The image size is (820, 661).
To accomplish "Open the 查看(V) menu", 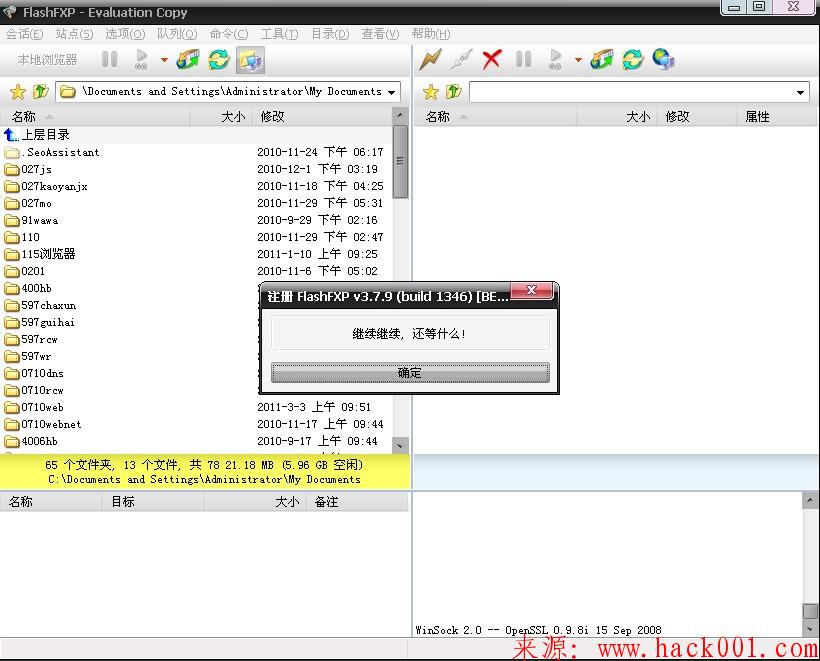I will pos(380,34).
